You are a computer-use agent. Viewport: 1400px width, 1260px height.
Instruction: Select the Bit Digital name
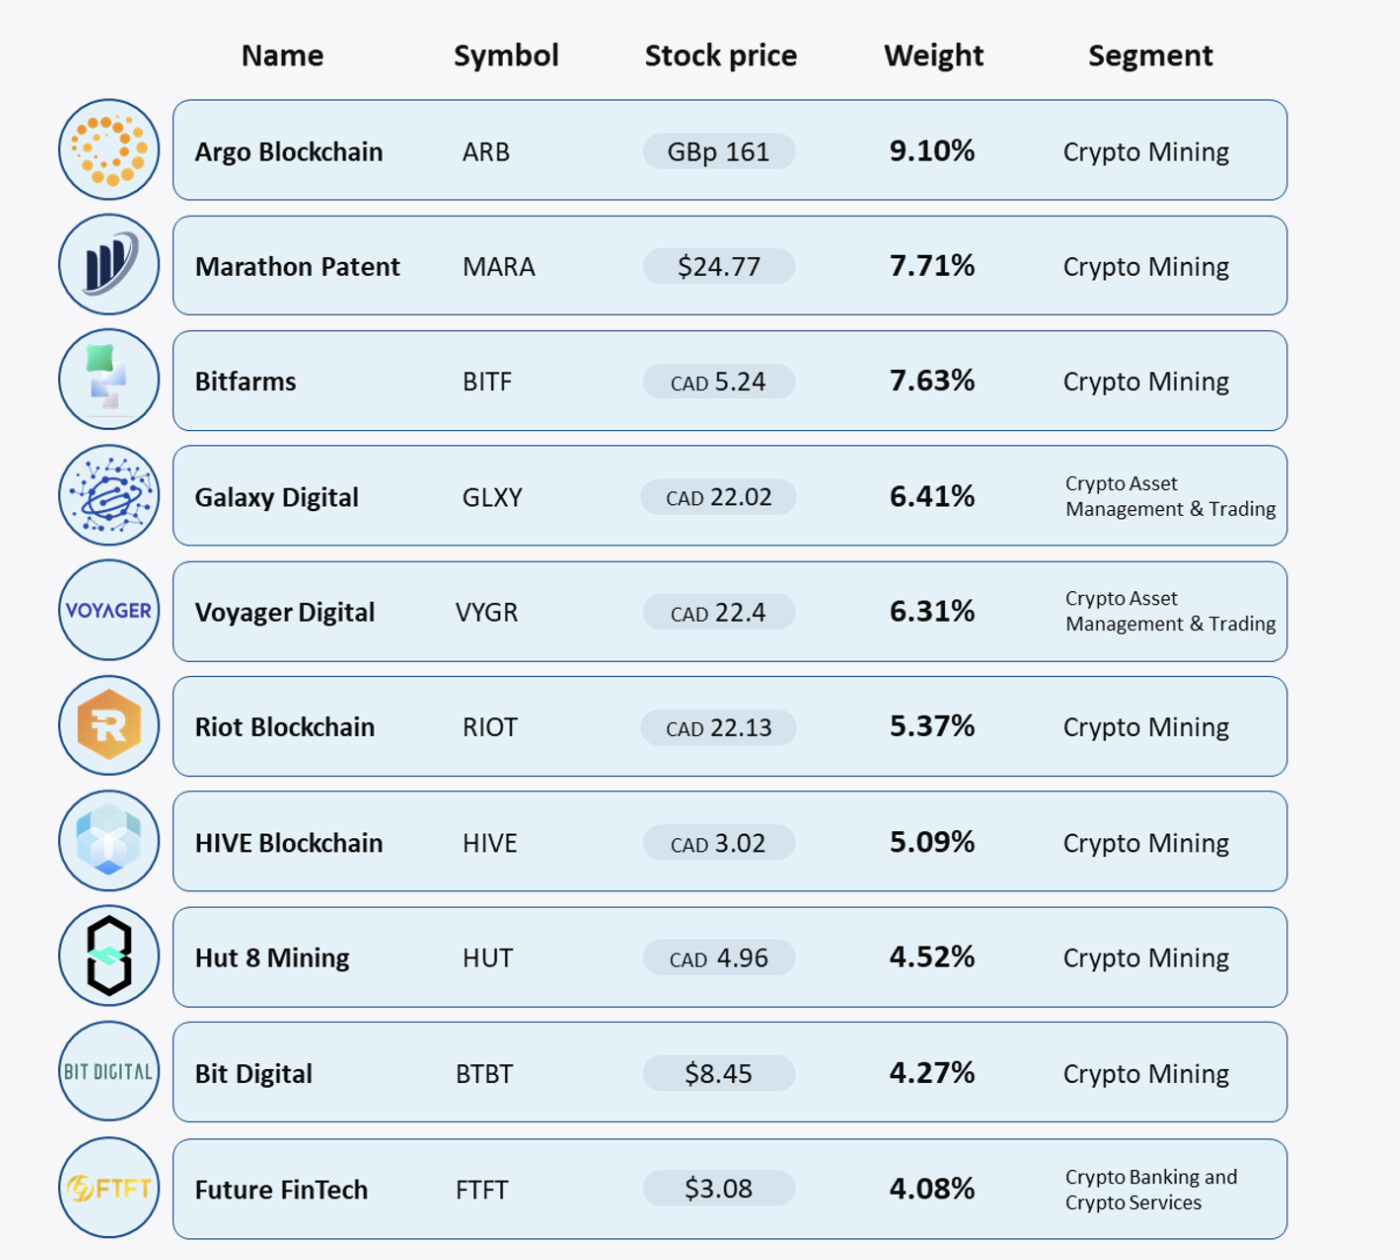(254, 1074)
